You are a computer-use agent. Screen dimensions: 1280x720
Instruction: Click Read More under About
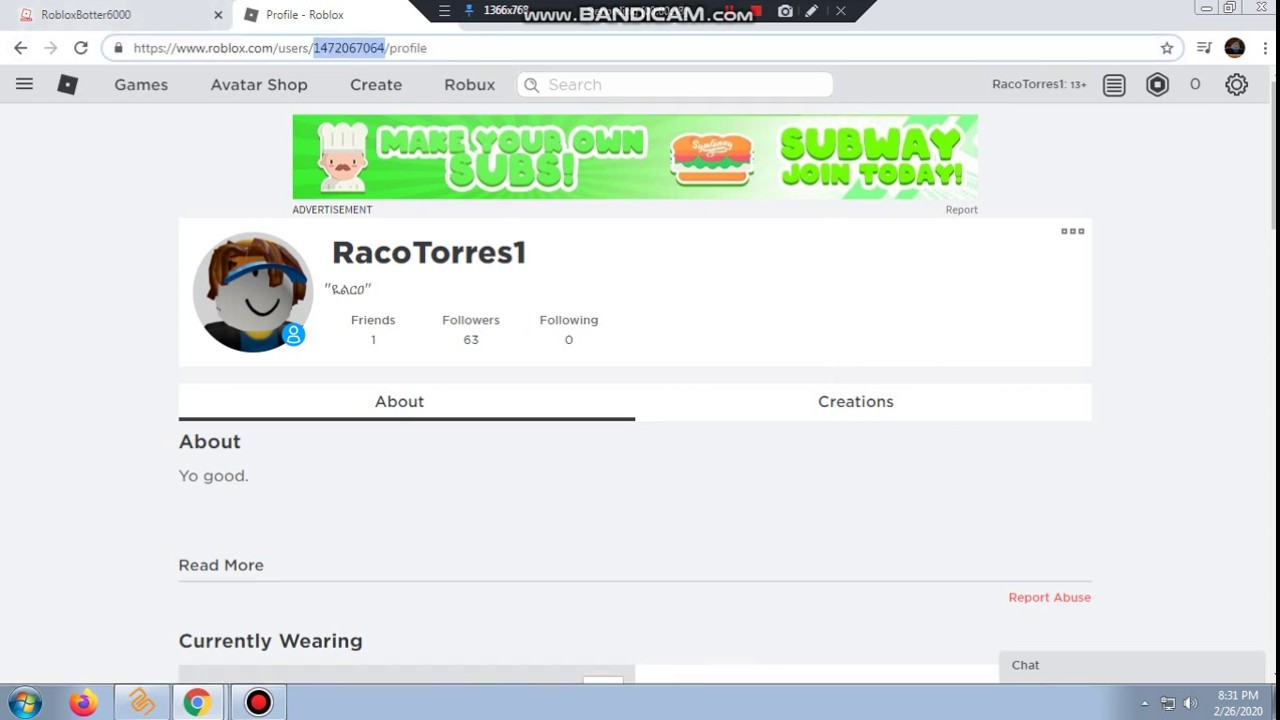pyautogui.click(x=221, y=565)
